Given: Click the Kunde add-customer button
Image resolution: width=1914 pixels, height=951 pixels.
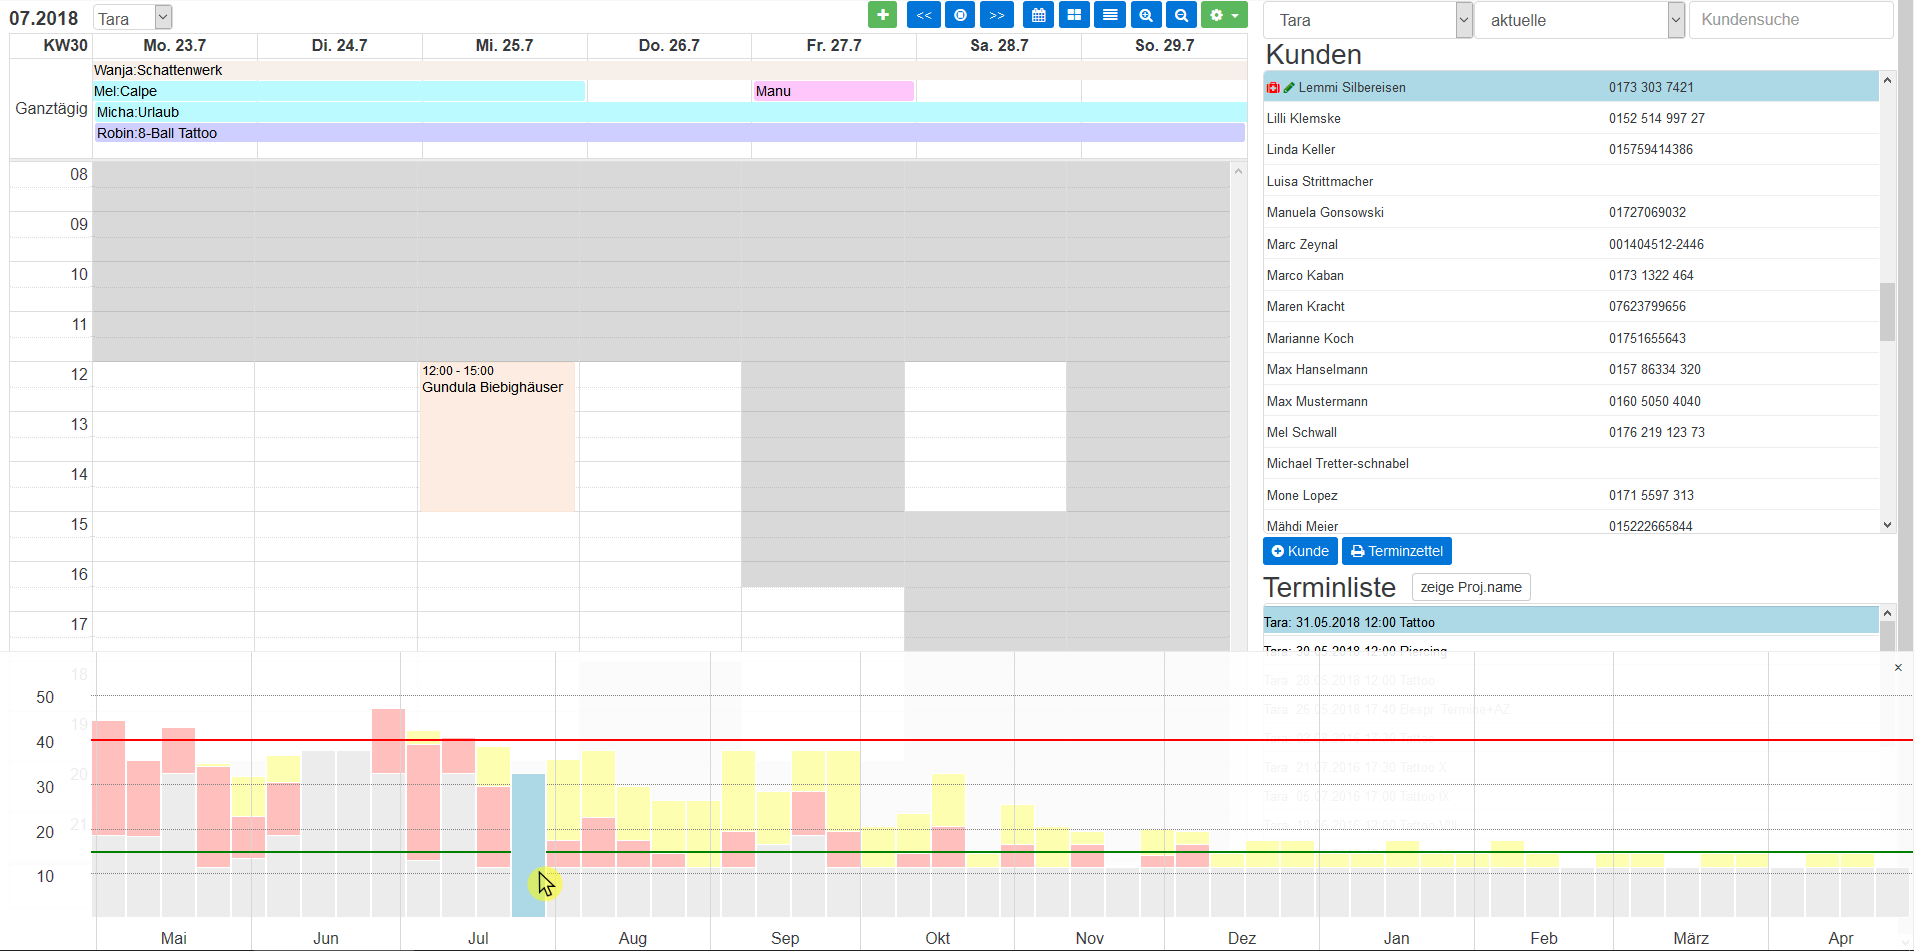Looking at the screenshot, I should [x=1300, y=551].
